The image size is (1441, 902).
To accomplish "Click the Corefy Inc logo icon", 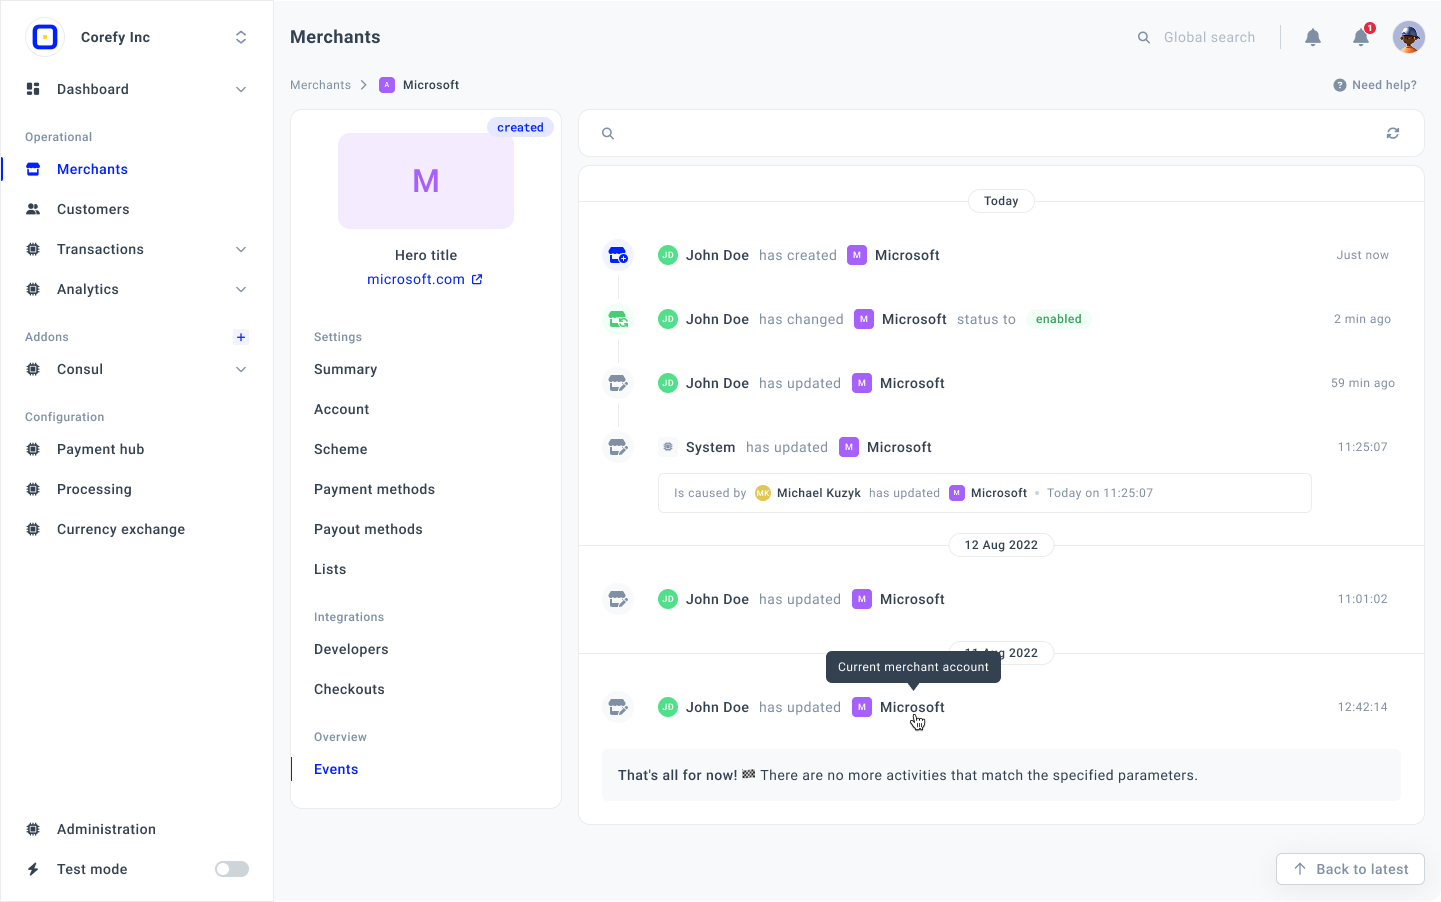I will tap(45, 37).
